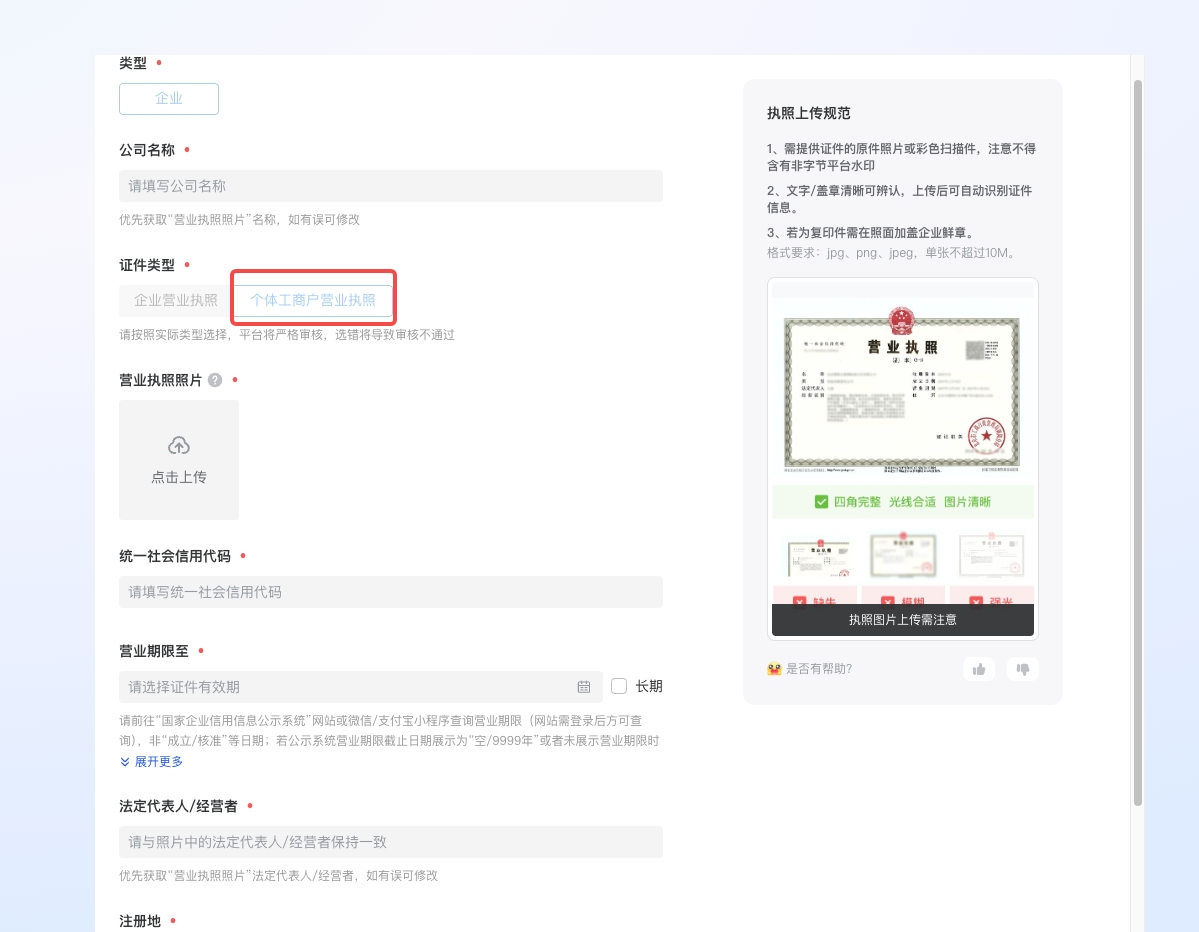Click the blurred middle sample license thumbnail
This screenshot has height=932, width=1199.
[x=902, y=556]
